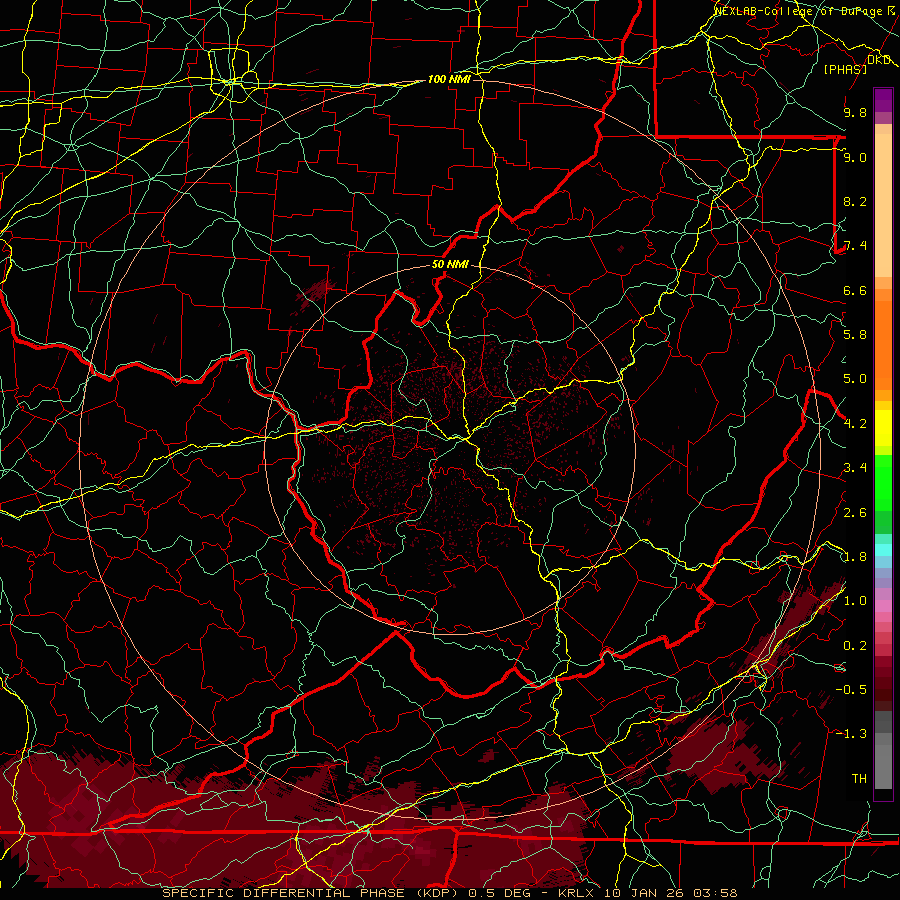The image size is (900, 900).
Task: Click the 10 JAN 26 date text
Action: 646,893
